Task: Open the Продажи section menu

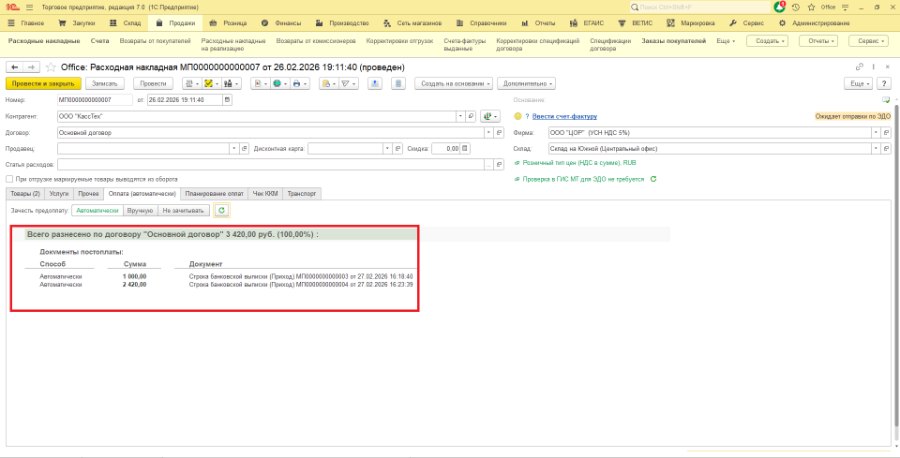Action: (178, 24)
